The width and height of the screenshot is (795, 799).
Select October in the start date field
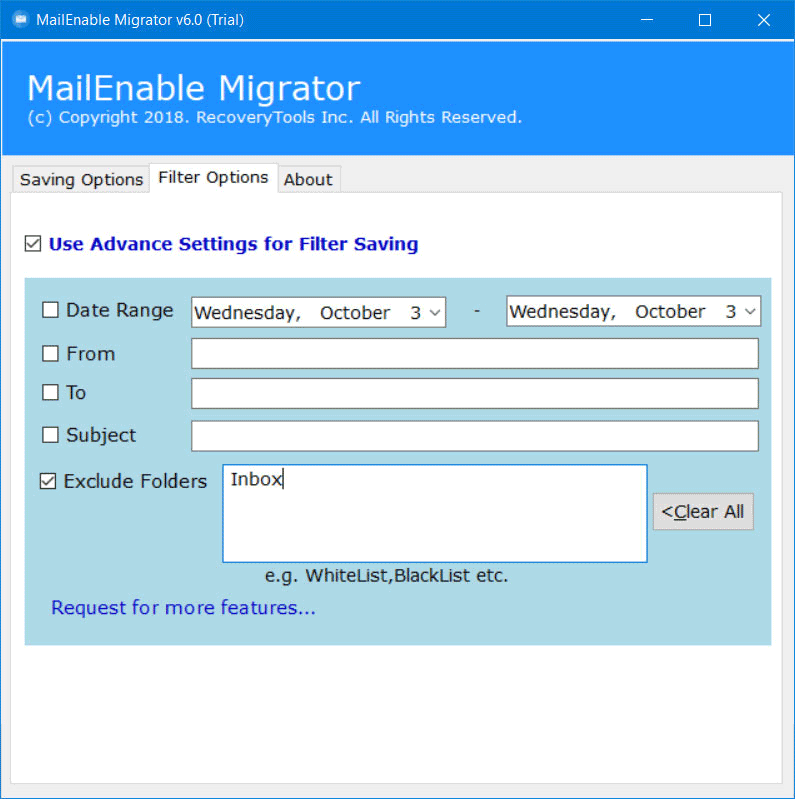pyautogui.click(x=355, y=312)
